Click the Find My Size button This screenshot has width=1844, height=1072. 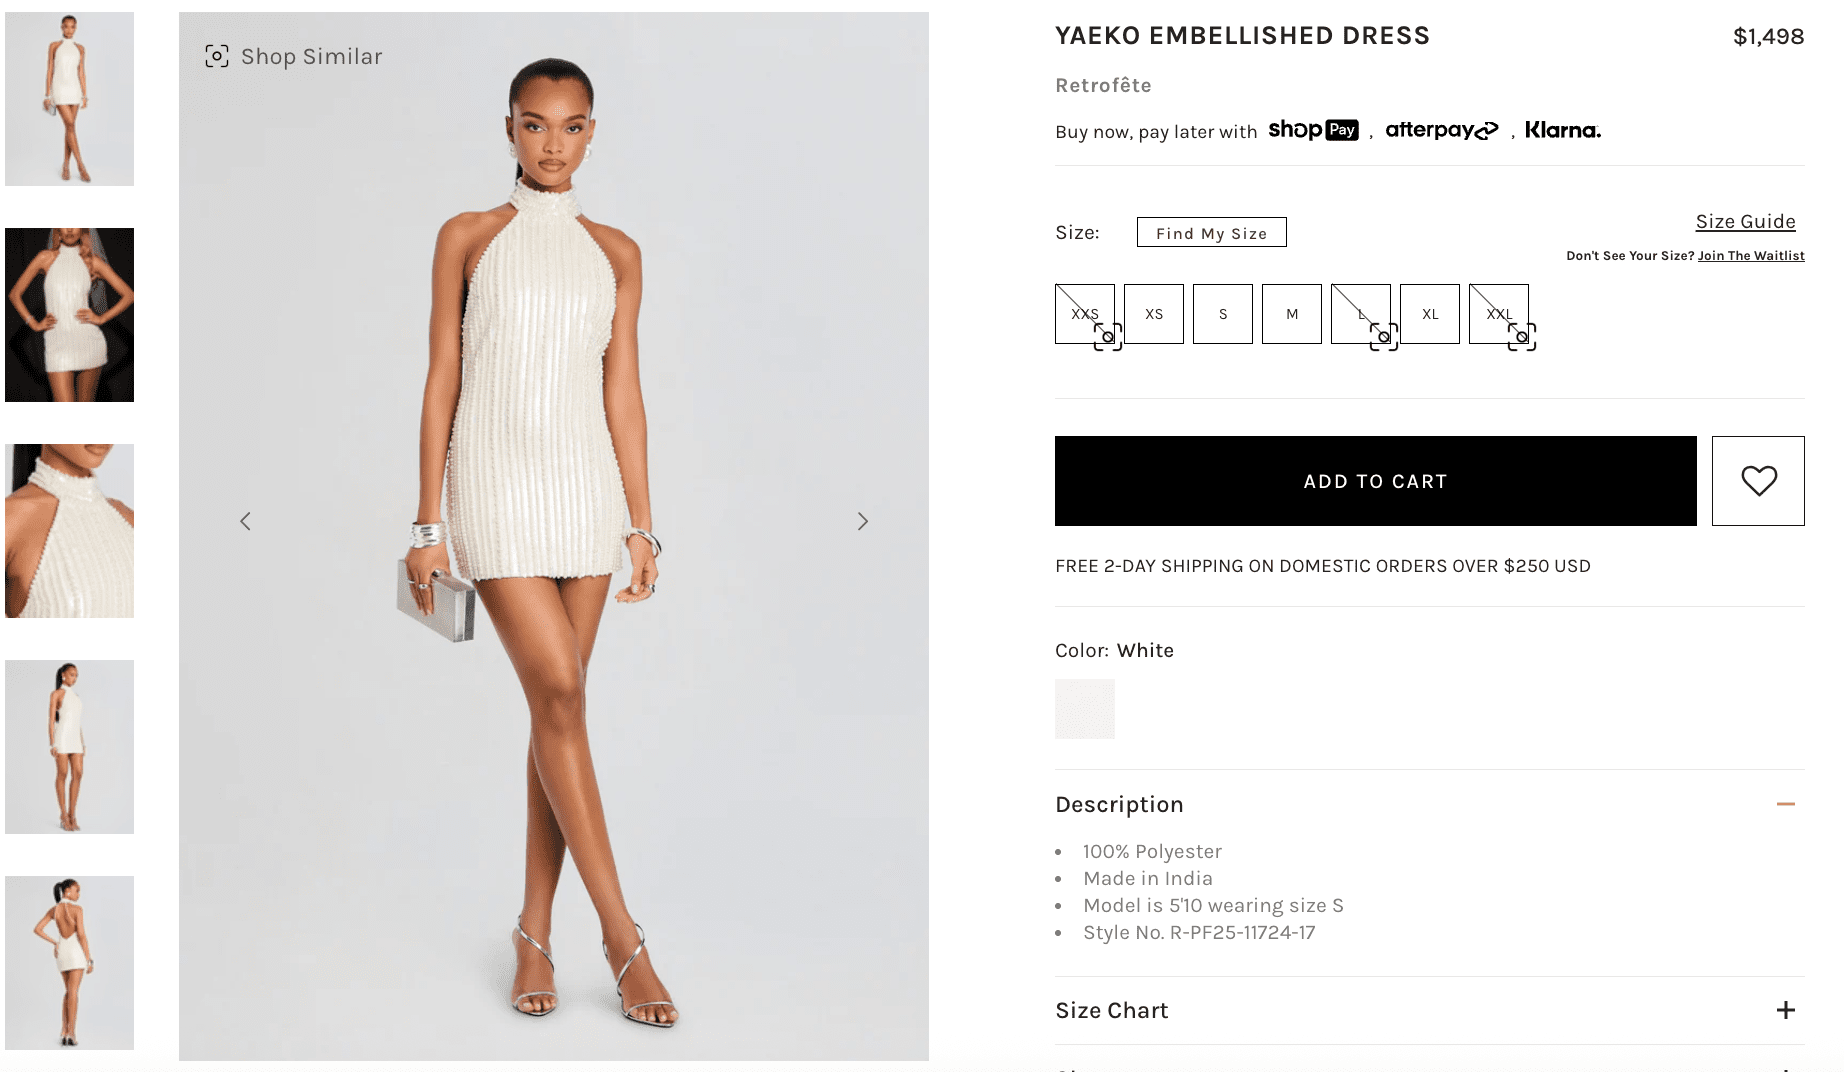(x=1212, y=232)
